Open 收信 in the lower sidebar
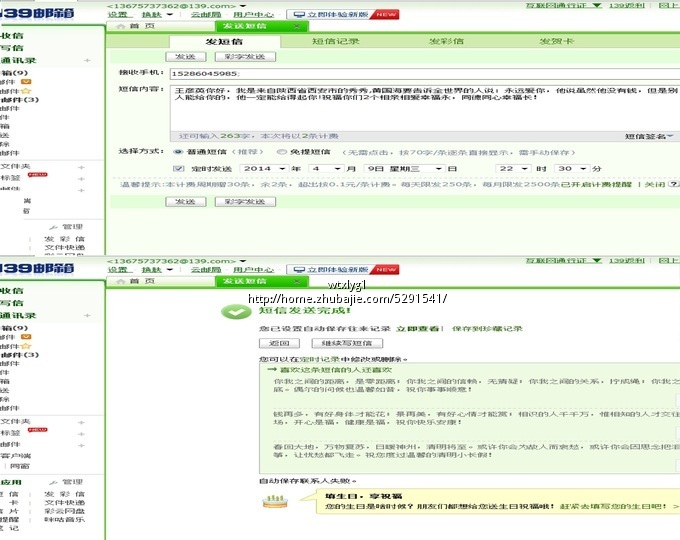The width and height of the screenshot is (680, 540). (x=12, y=291)
